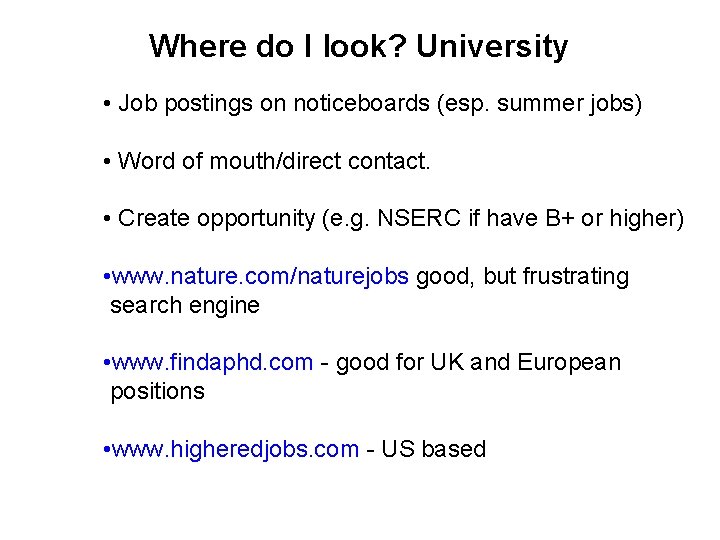The width and height of the screenshot is (720, 540).
Task: Click the slide title "Where do I look? University"
Action: [358, 46]
